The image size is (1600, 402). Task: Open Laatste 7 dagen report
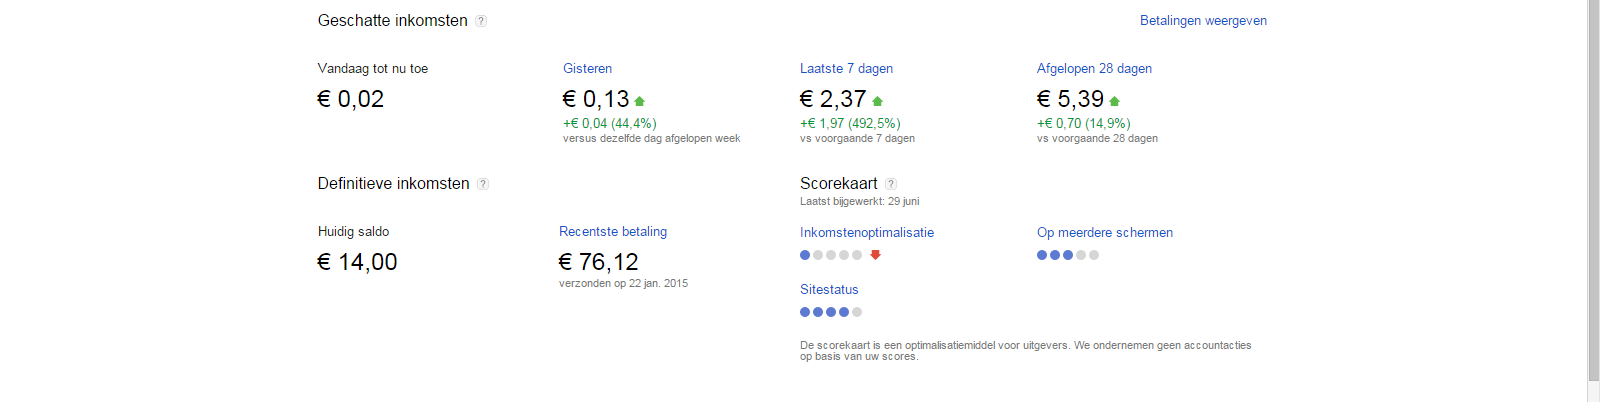click(846, 68)
